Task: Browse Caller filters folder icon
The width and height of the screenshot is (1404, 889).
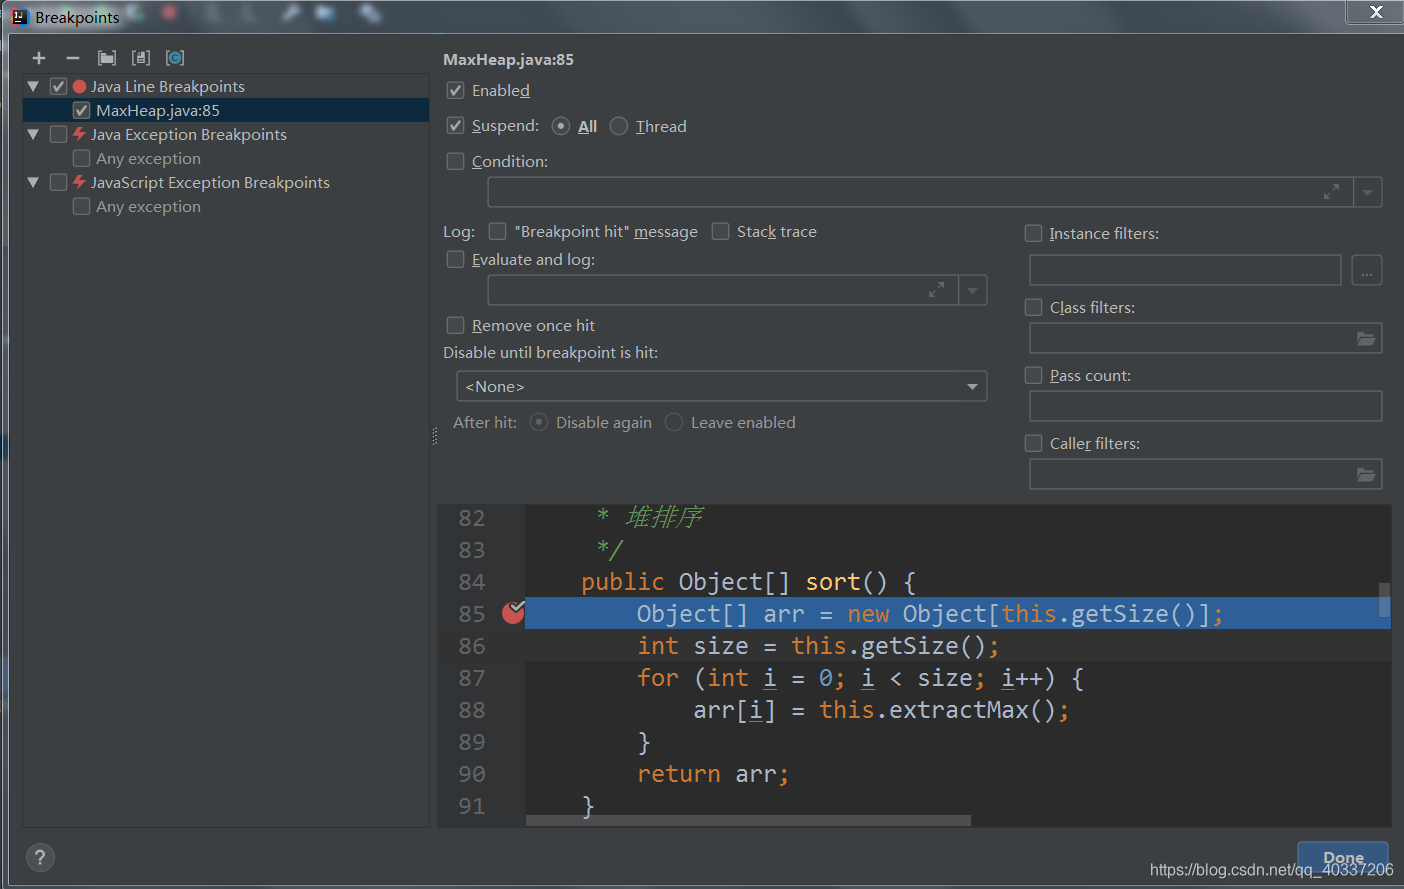Action: coord(1366,475)
